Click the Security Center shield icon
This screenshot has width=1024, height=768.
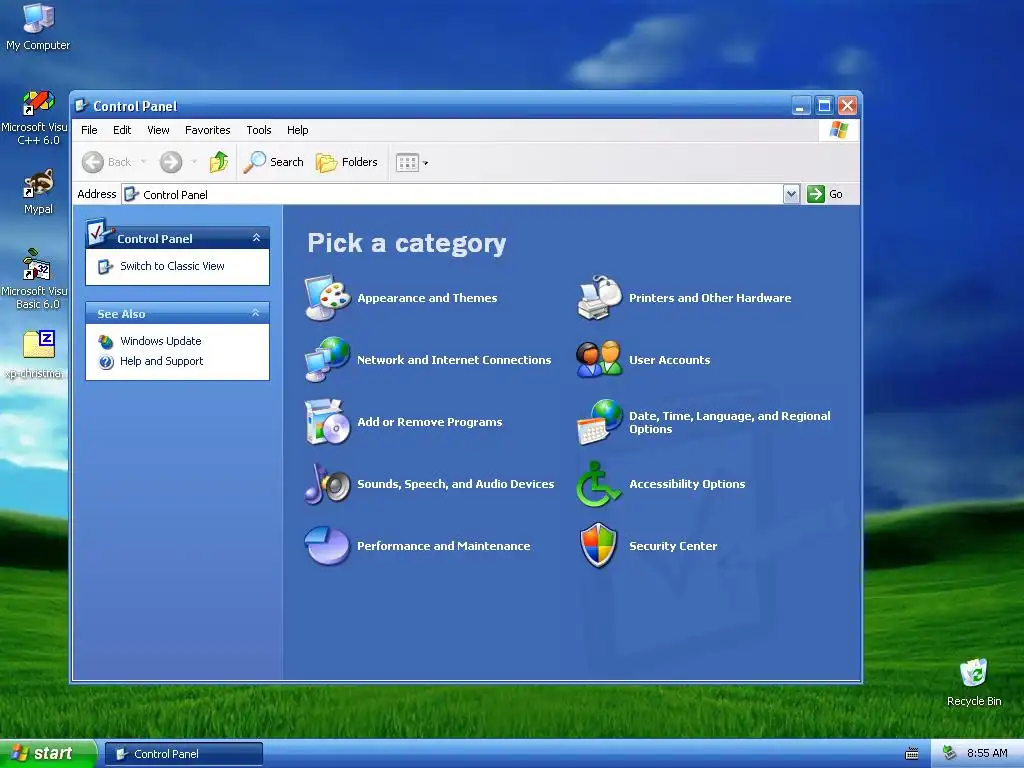pos(598,546)
